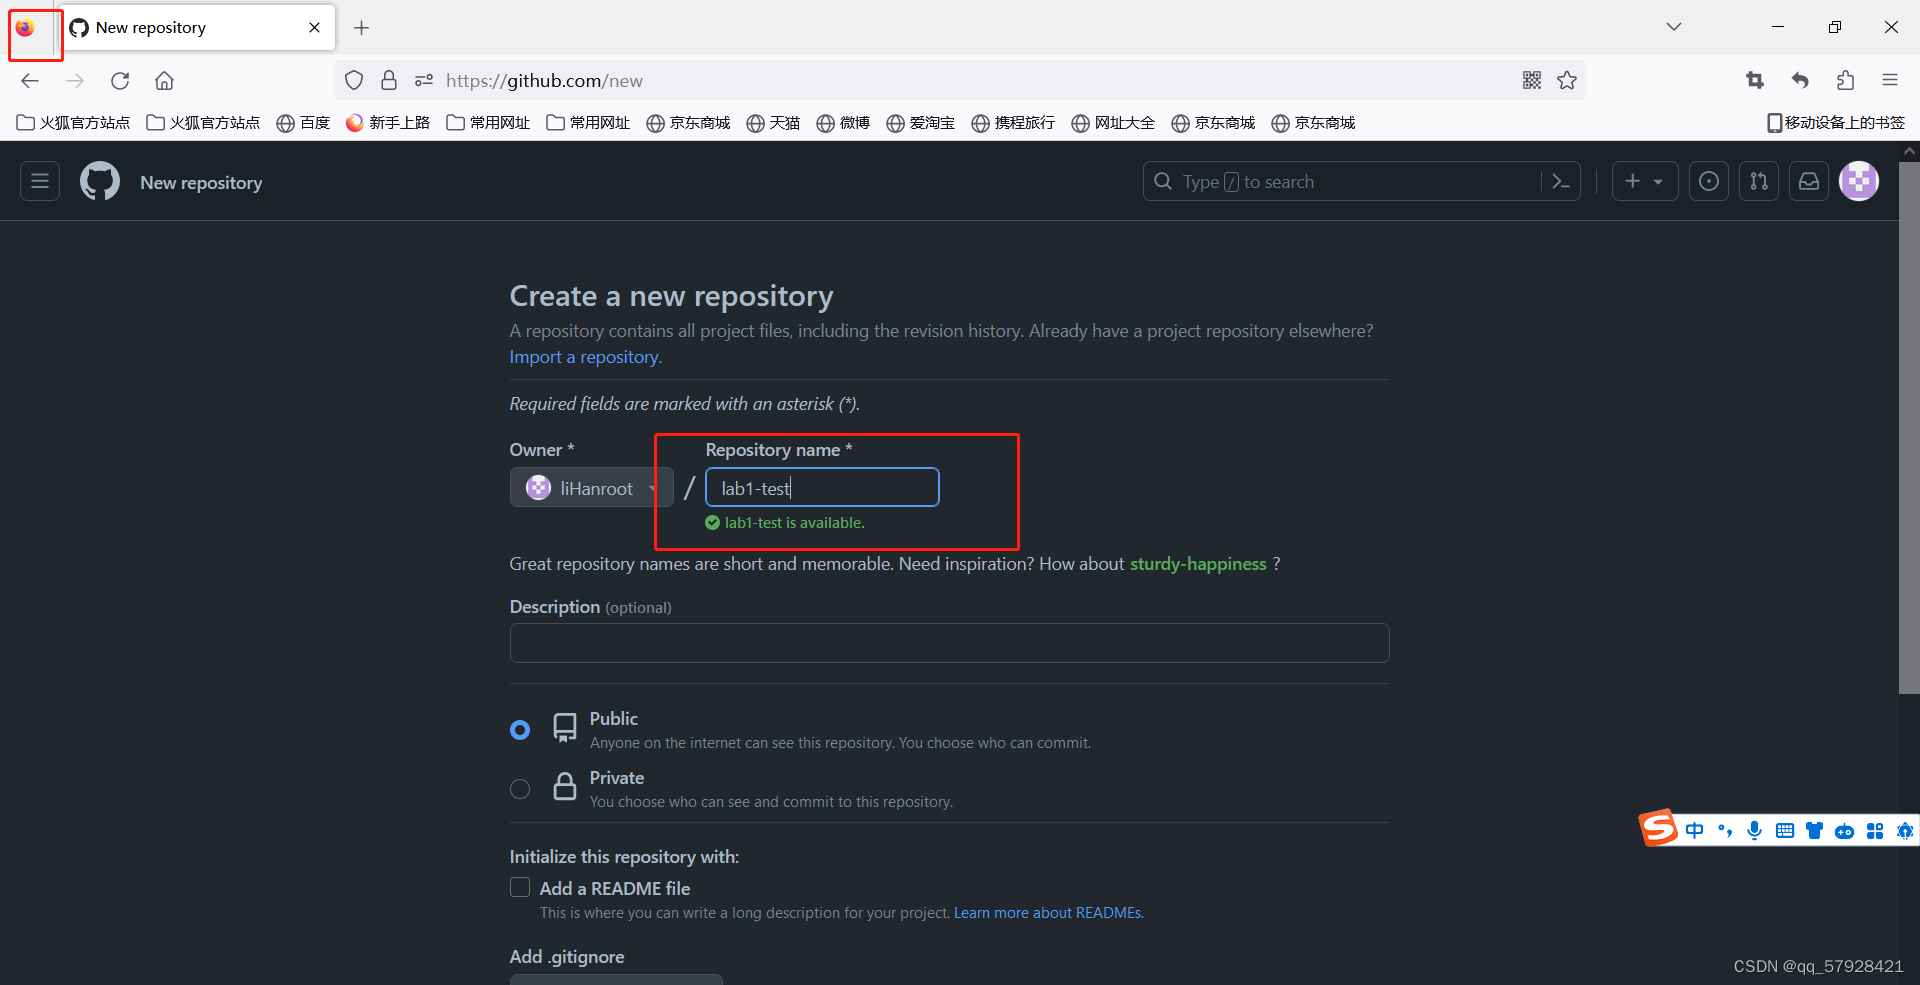
Task: Open the Pull Requests icon in the header
Action: (x=1759, y=181)
